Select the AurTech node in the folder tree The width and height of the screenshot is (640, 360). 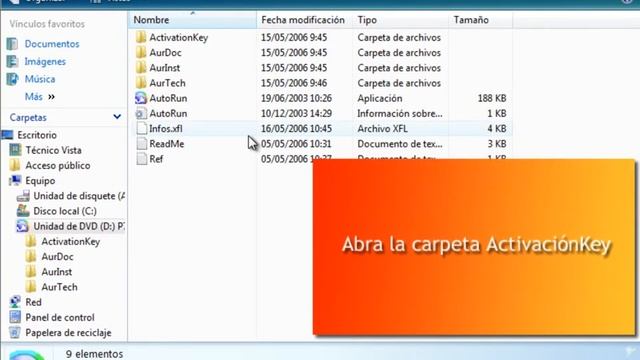59,287
